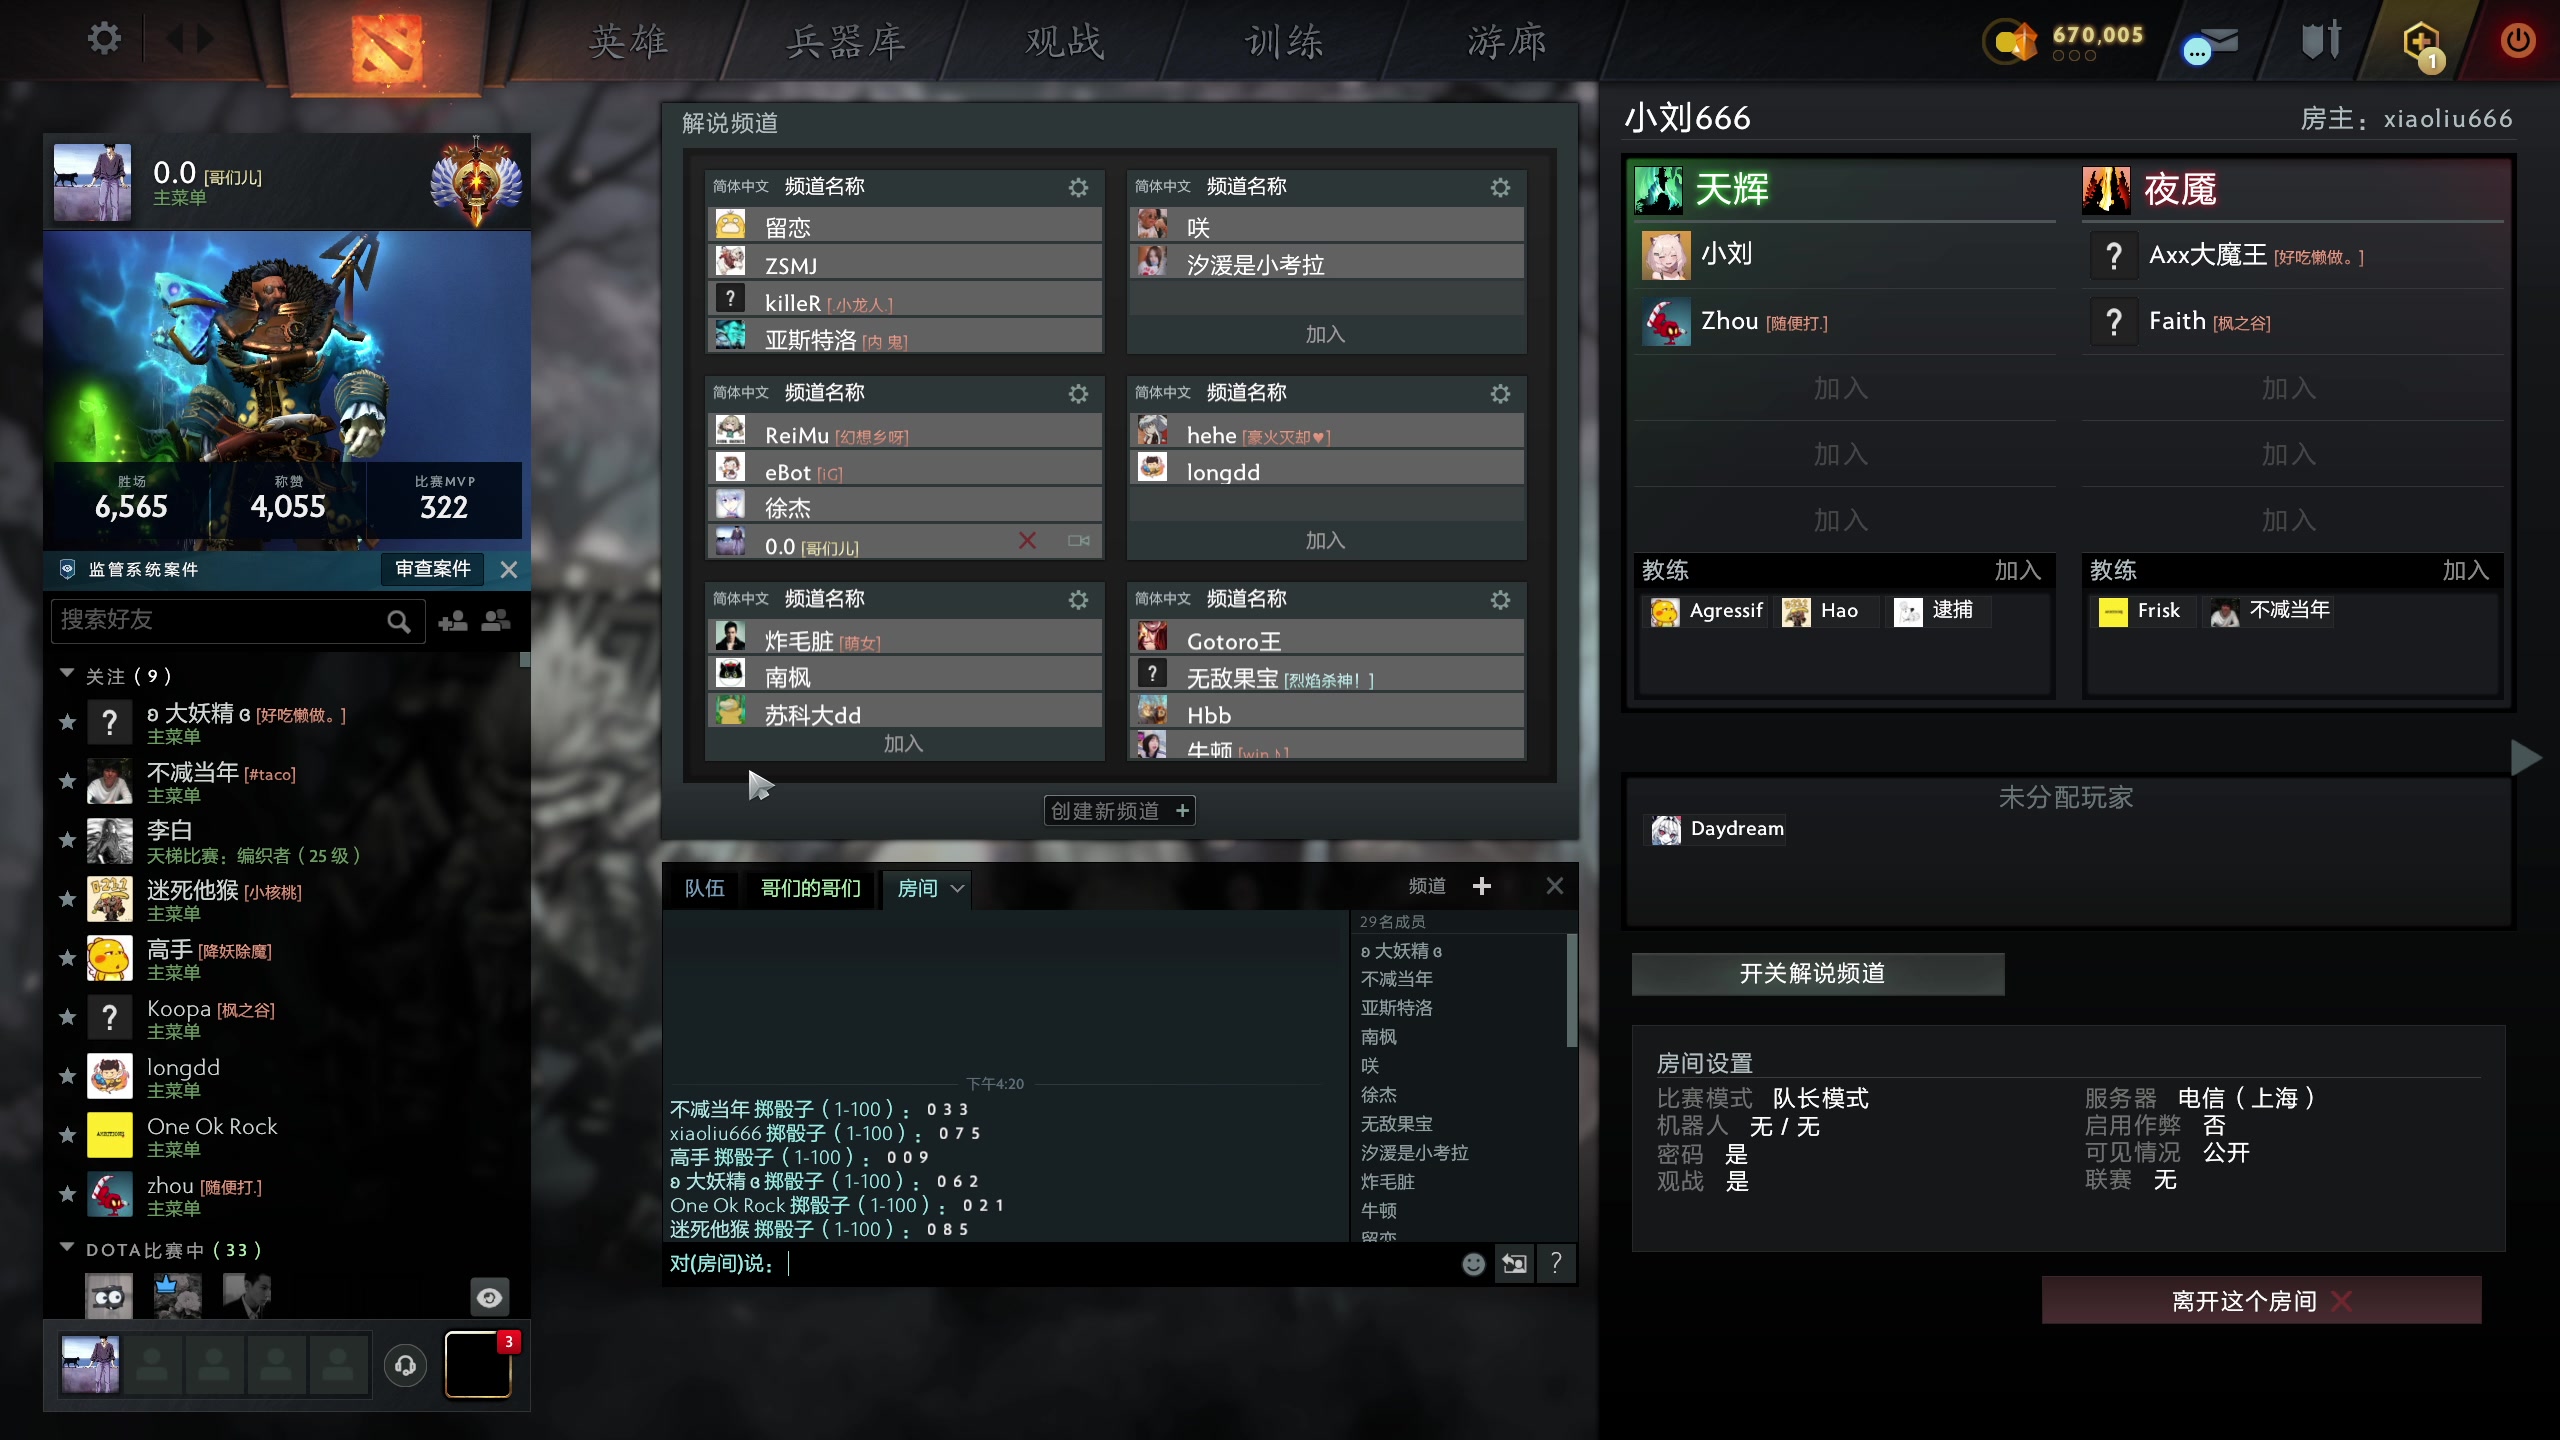Collapse the 关注 (9) friends group
2560x1440 pixels.
pos(67,674)
